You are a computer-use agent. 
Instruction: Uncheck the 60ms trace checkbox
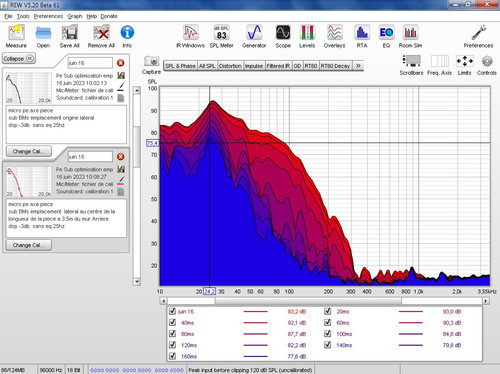328,322
